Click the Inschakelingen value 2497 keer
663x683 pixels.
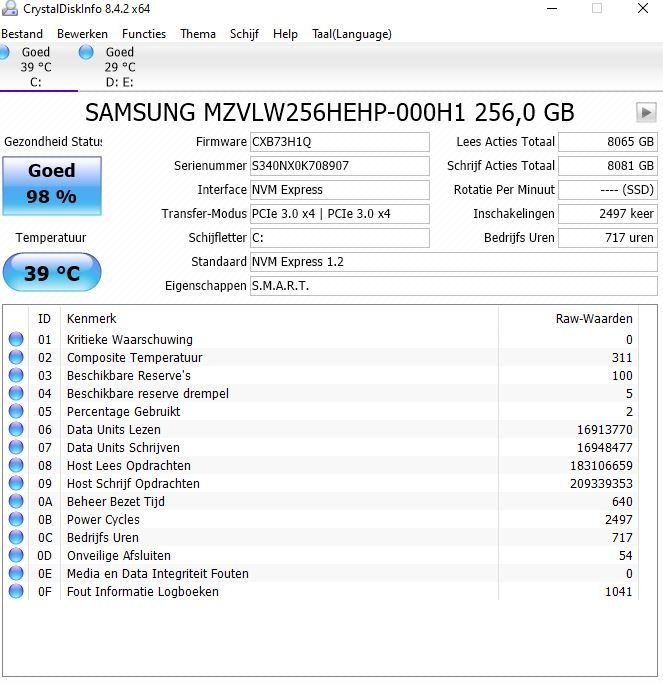point(608,214)
